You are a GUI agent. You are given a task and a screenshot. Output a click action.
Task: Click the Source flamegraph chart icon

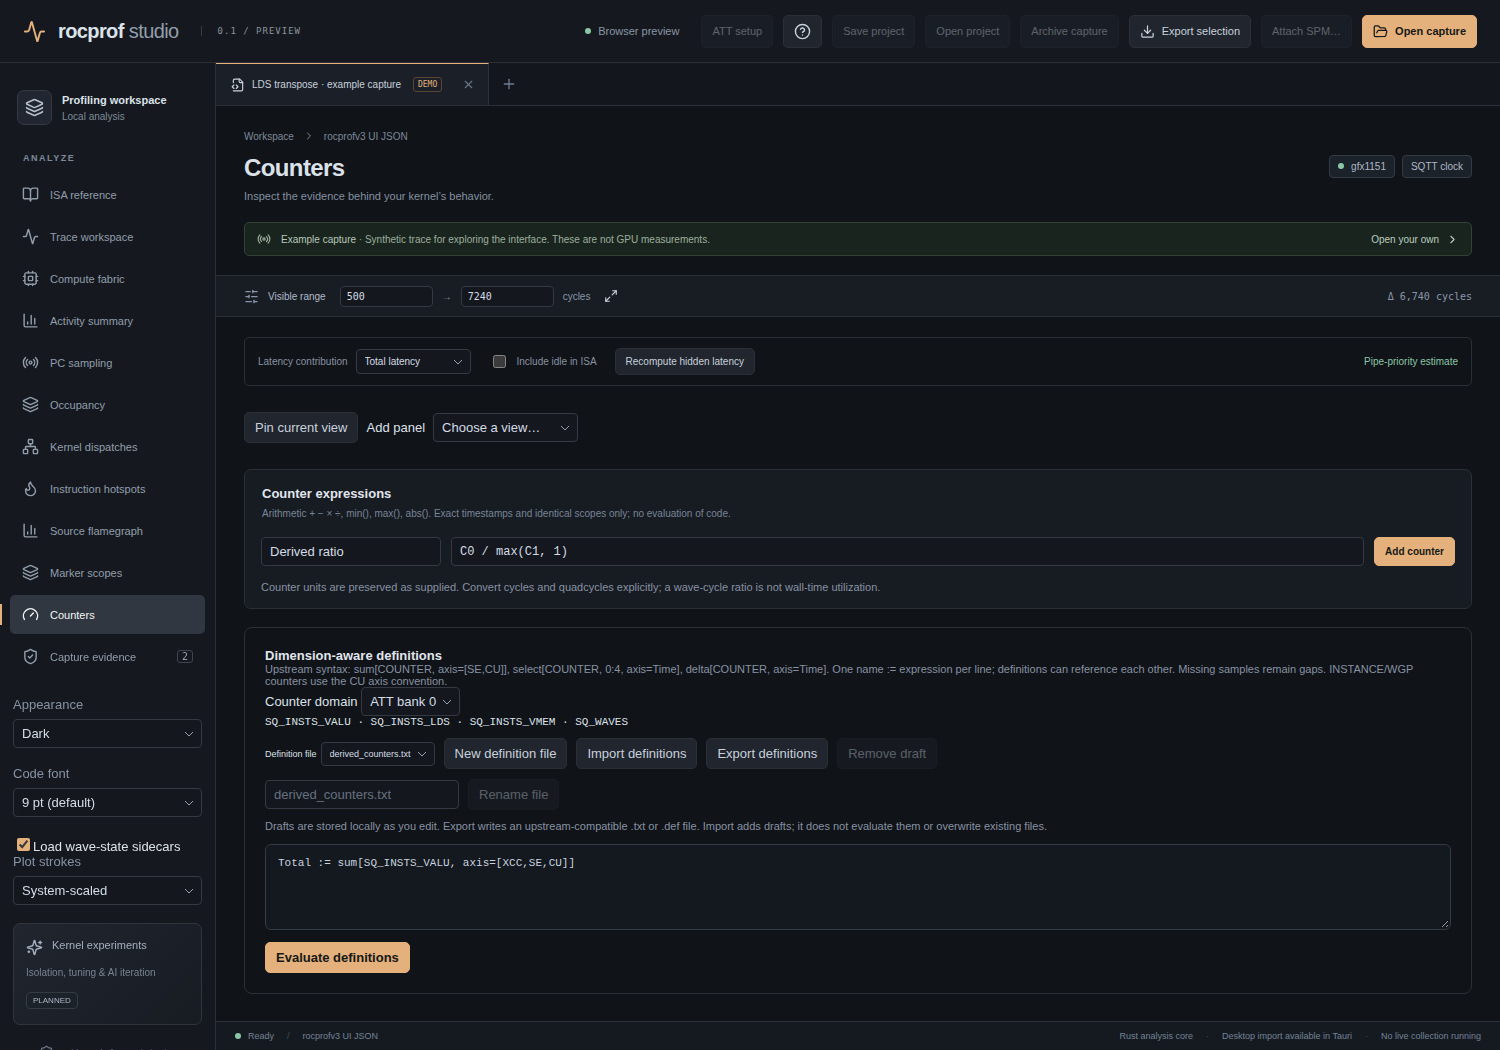[x=31, y=531]
